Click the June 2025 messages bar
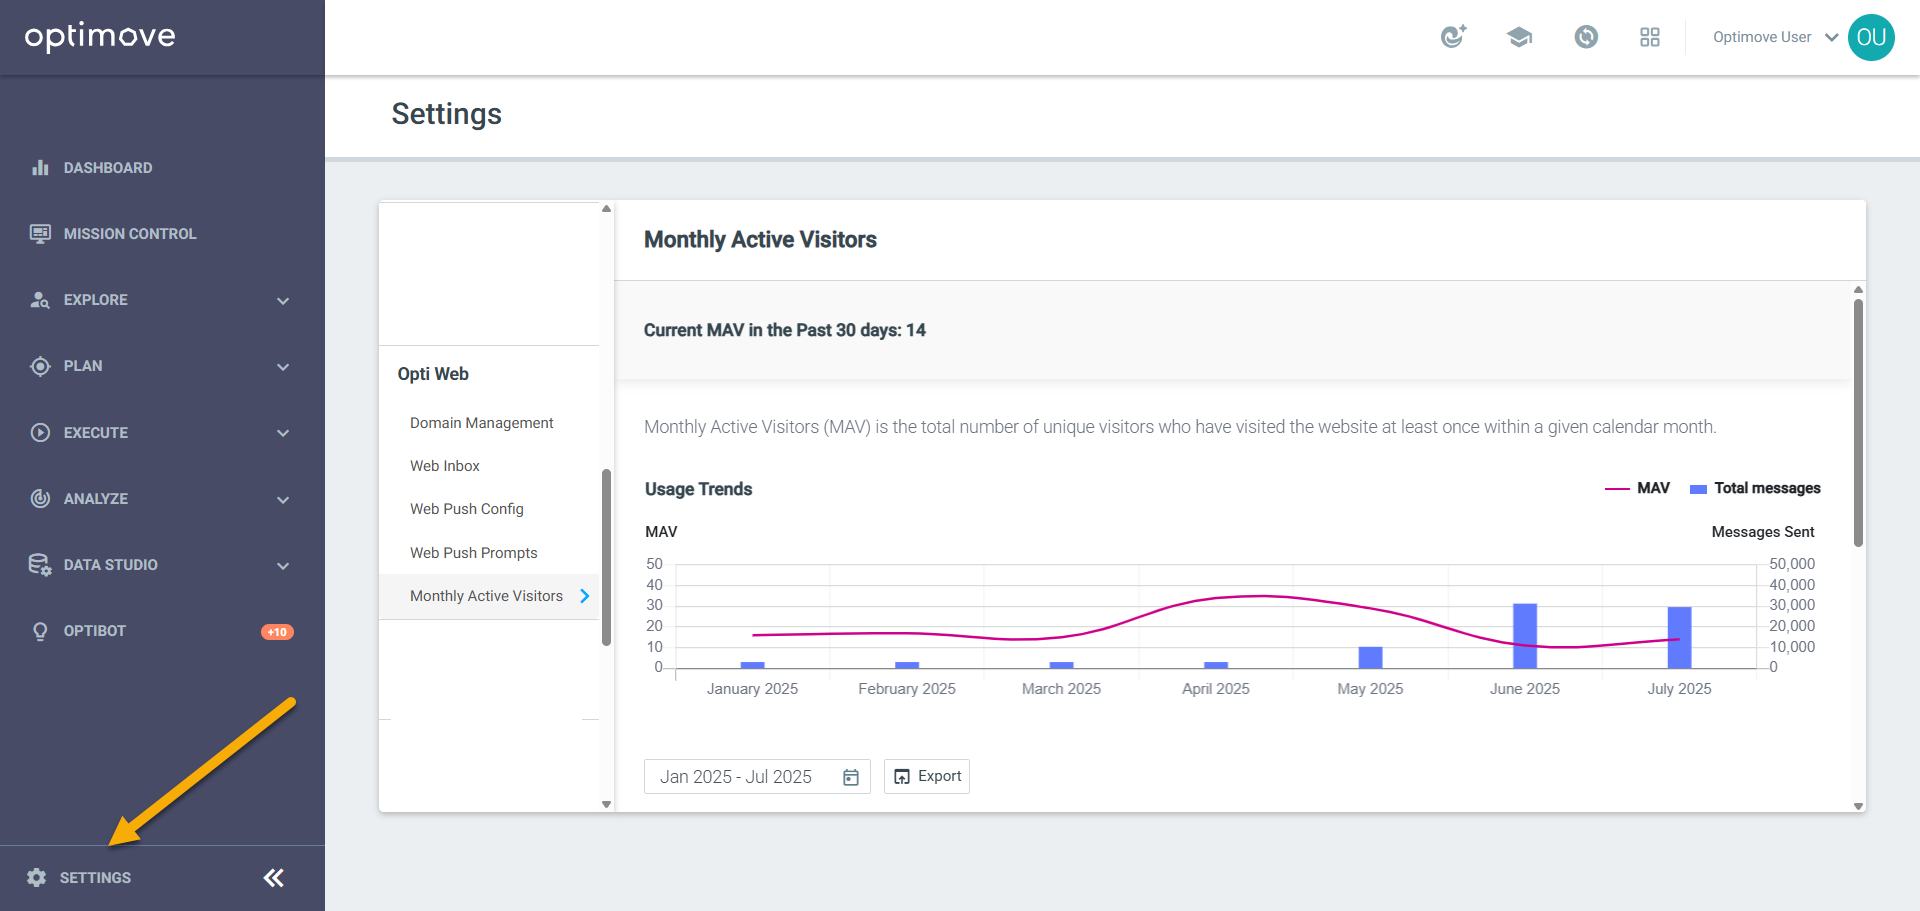1920x911 pixels. pyautogui.click(x=1525, y=636)
